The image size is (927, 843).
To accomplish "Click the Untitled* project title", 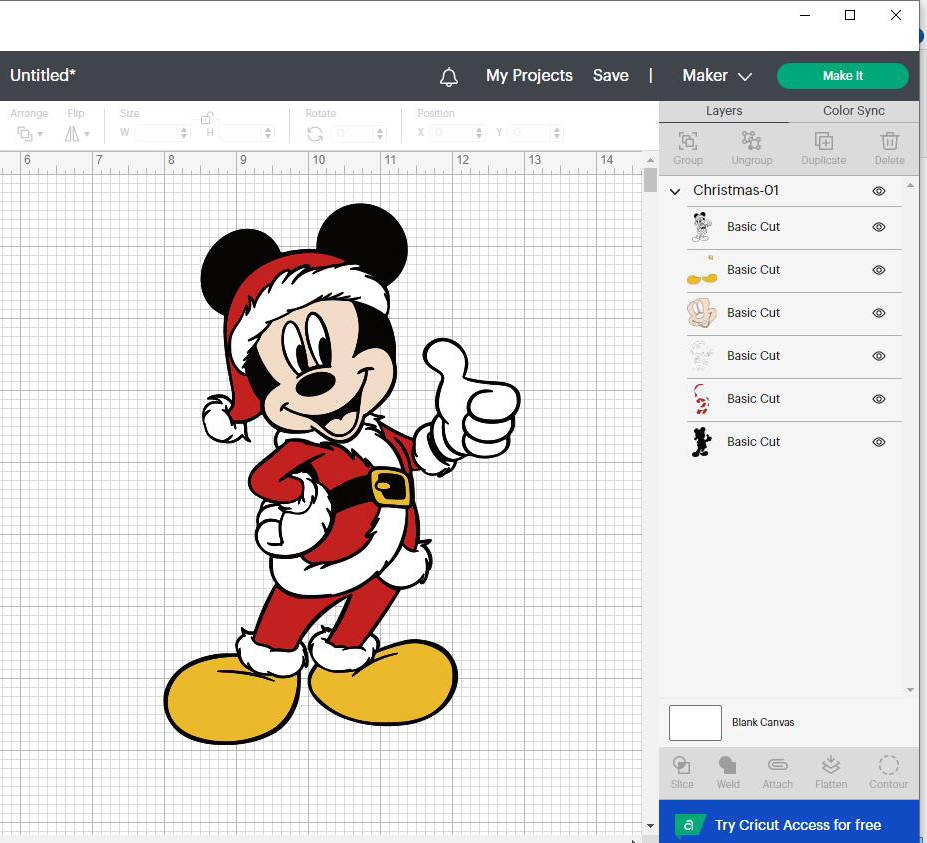I will point(43,75).
